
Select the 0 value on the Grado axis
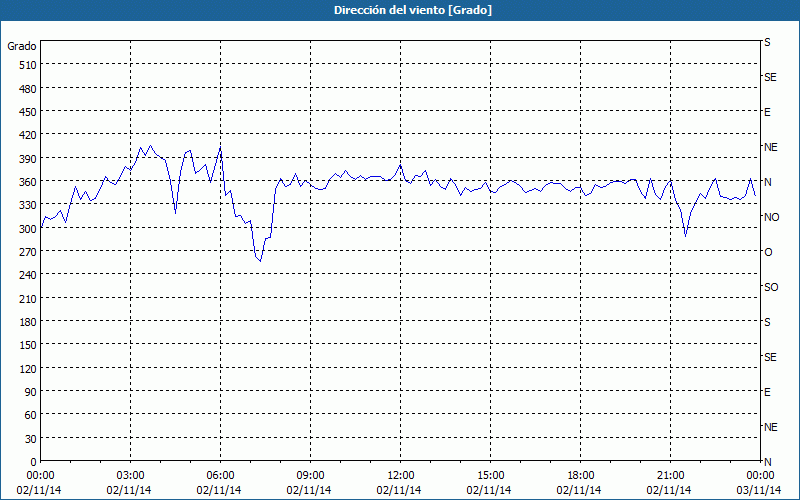[x=34, y=462]
